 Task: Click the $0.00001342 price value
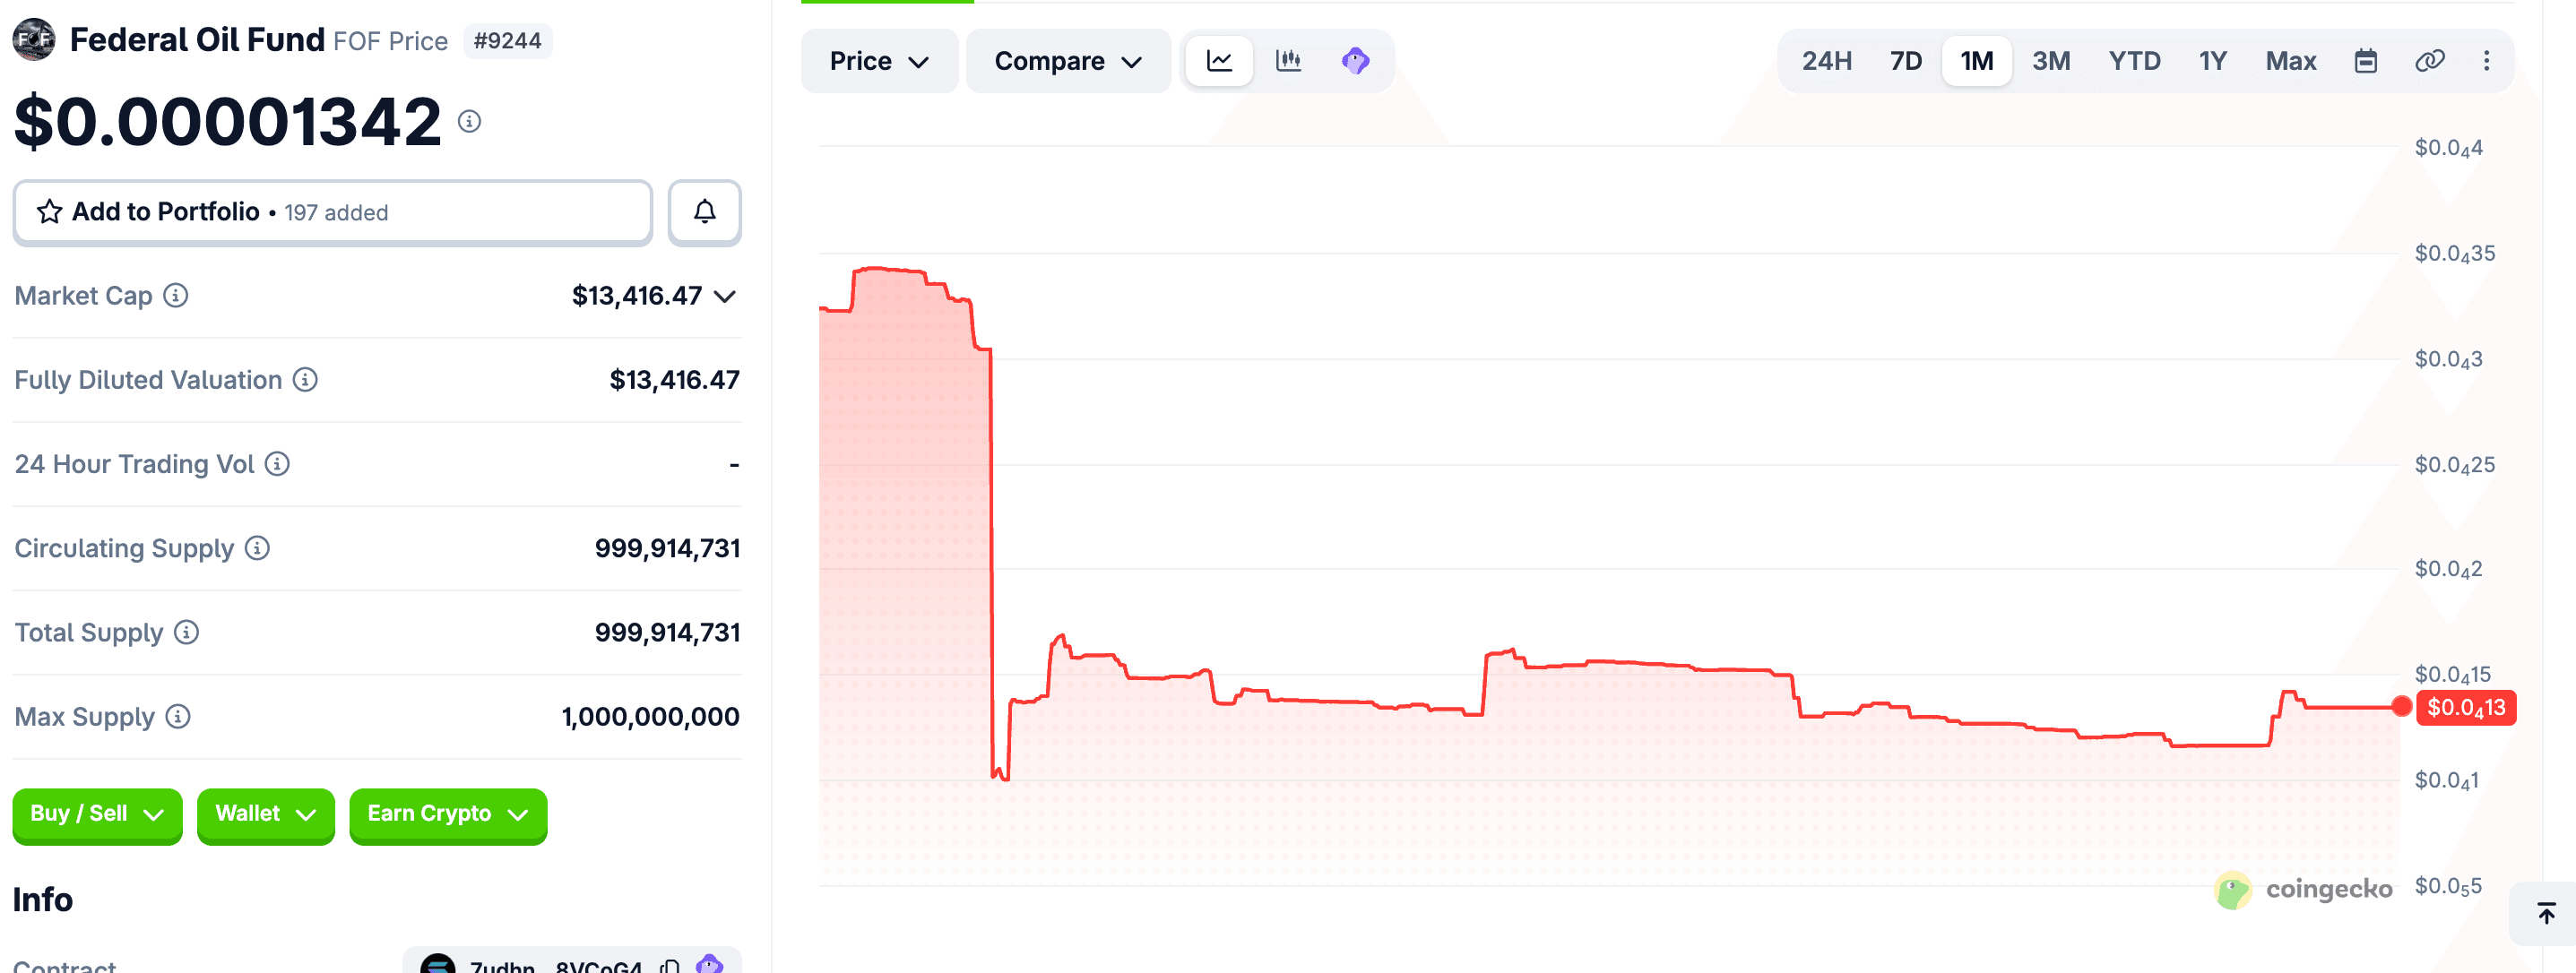pos(227,122)
